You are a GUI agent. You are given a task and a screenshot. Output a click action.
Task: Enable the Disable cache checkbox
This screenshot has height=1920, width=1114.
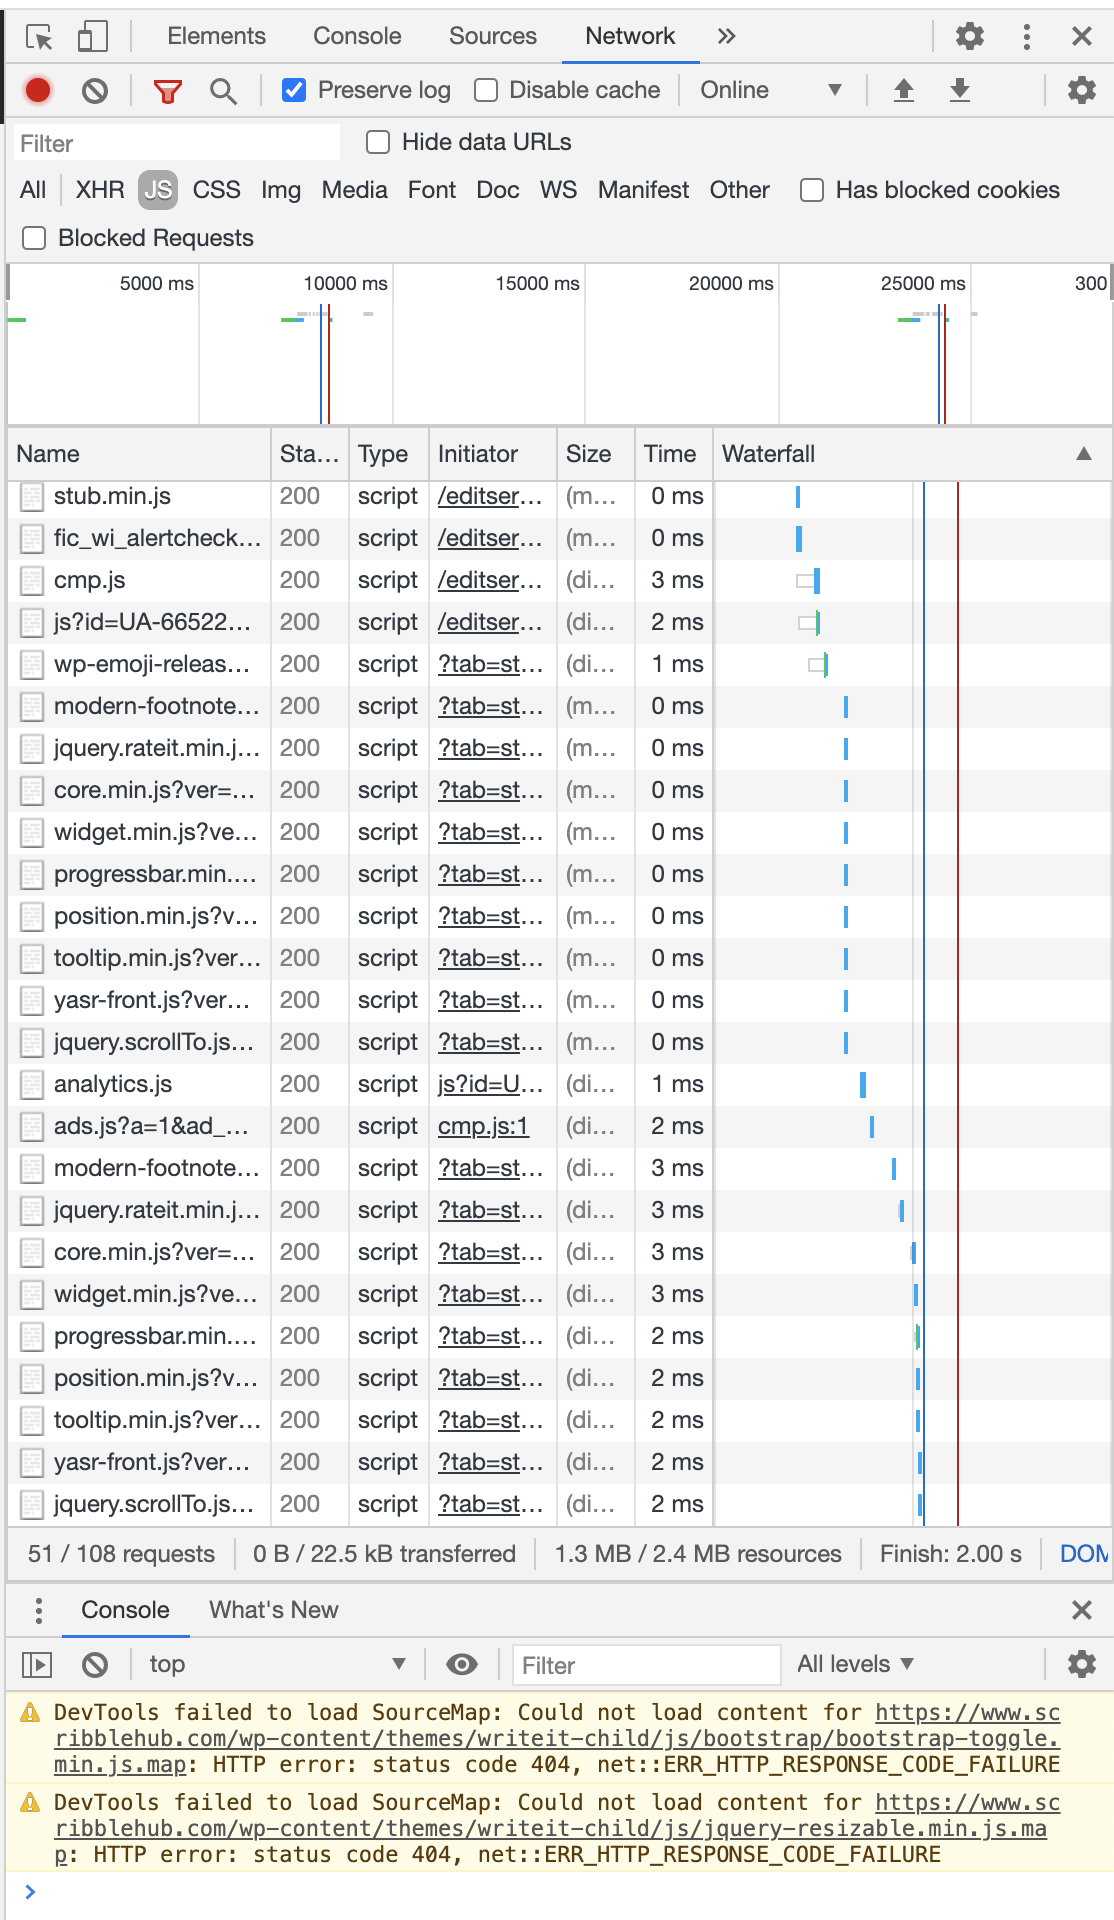[486, 90]
